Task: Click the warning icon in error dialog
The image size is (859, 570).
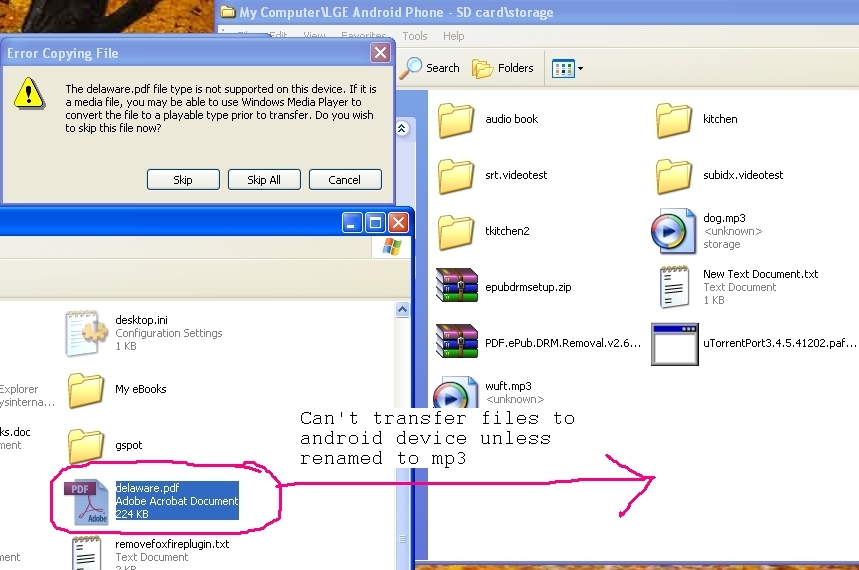Action: tap(29, 93)
